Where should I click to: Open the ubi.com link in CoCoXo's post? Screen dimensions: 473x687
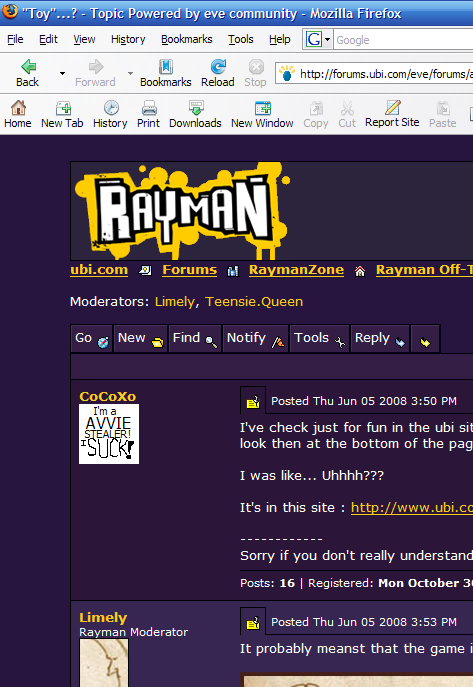click(x=412, y=507)
